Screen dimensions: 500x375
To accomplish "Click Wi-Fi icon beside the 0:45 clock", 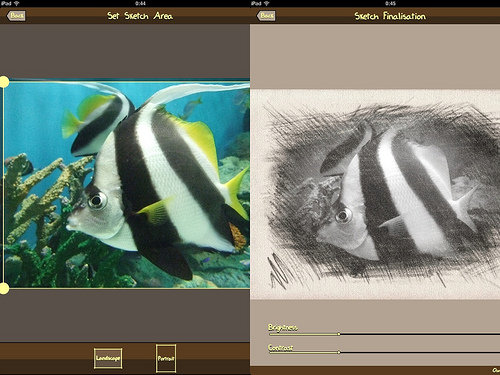I will click(266, 3).
